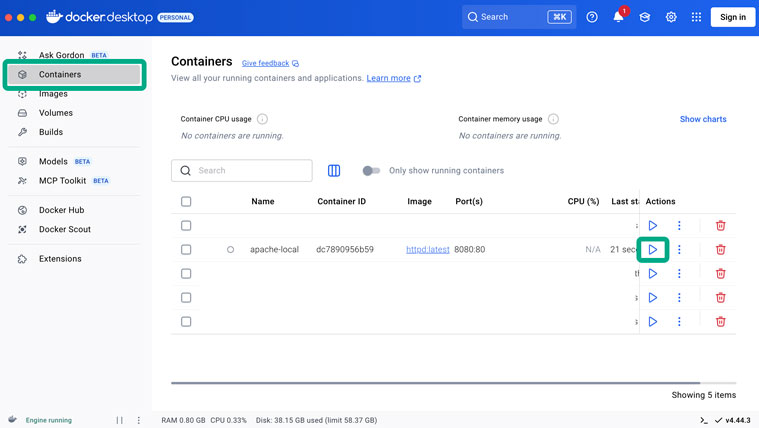Viewport: 759px width, 428px height.
Task: Open MCP Toolkit in the sidebar
Action: [x=74, y=181]
